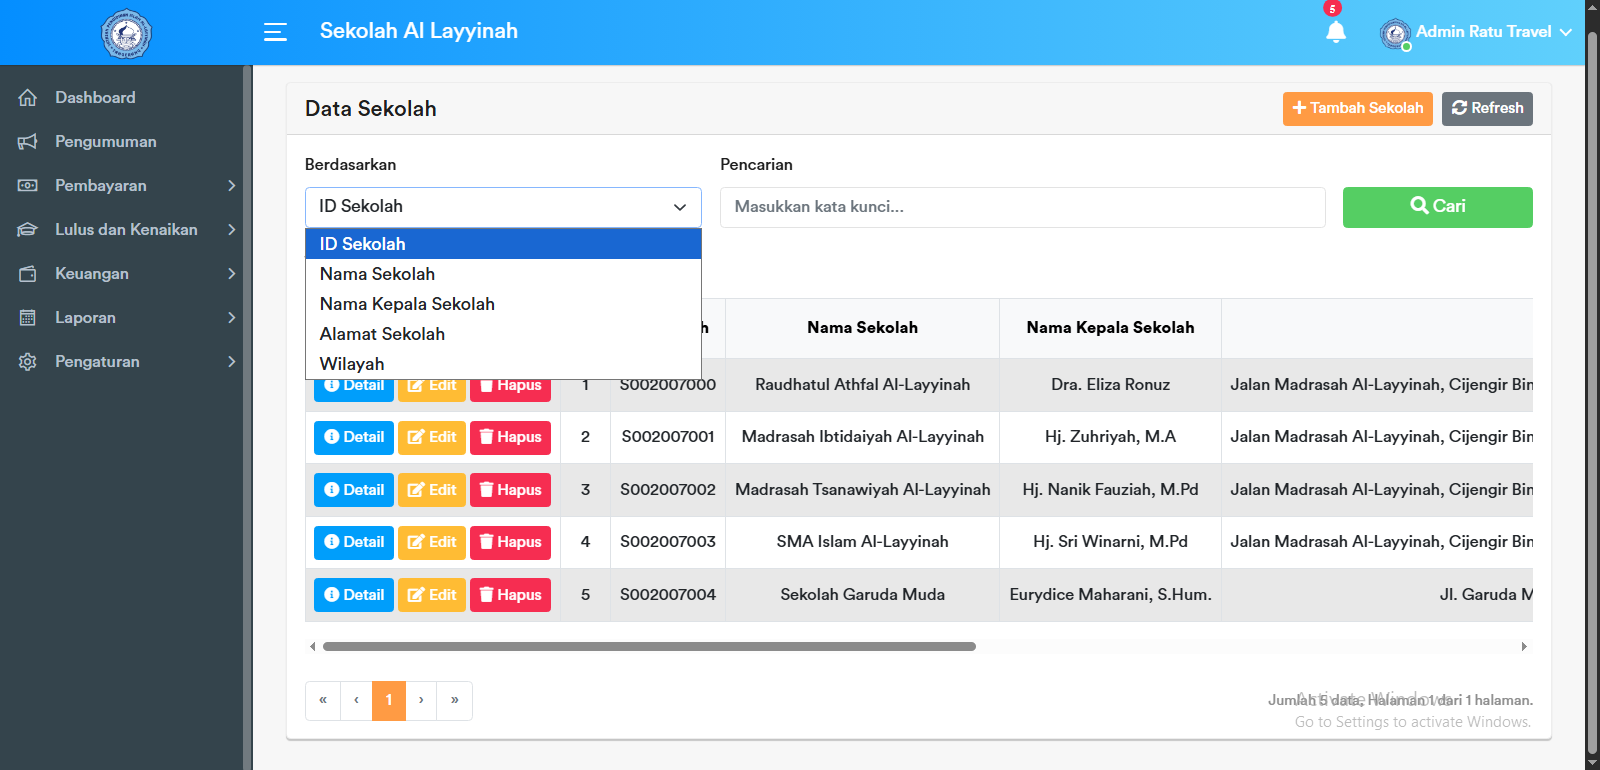Image resolution: width=1600 pixels, height=770 pixels.
Task: Focus the Pencarian keyword input field
Action: tap(1022, 207)
